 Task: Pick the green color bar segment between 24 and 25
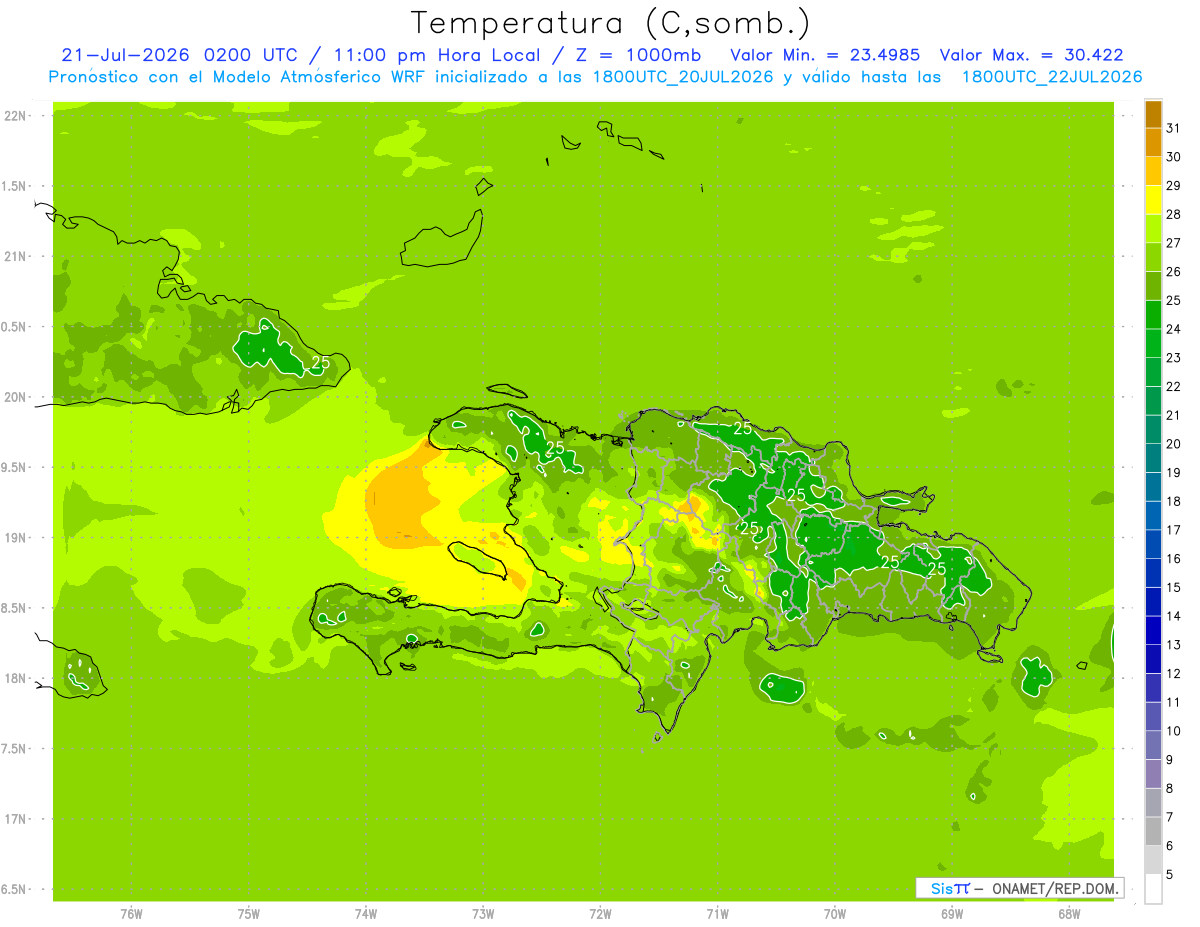[x=1153, y=315]
